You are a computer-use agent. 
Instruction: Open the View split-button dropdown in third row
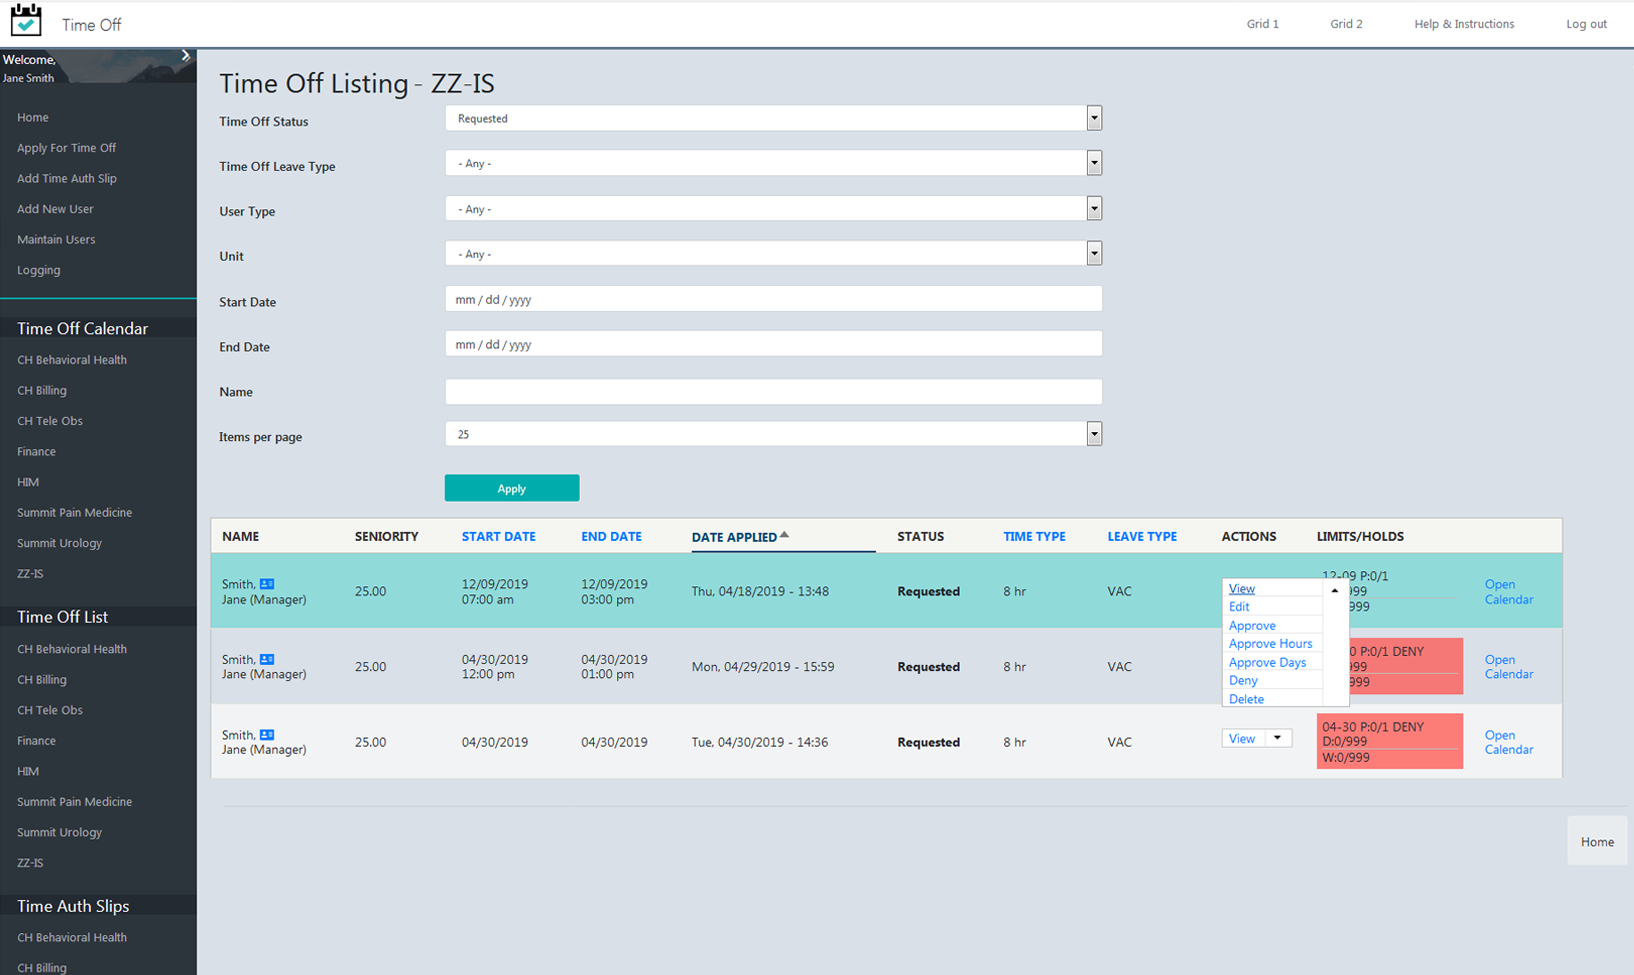(x=1277, y=738)
